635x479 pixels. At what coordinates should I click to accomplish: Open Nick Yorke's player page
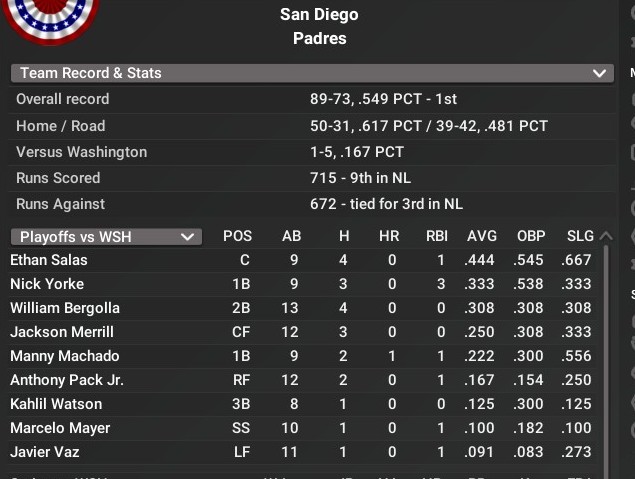pos(47,284)
